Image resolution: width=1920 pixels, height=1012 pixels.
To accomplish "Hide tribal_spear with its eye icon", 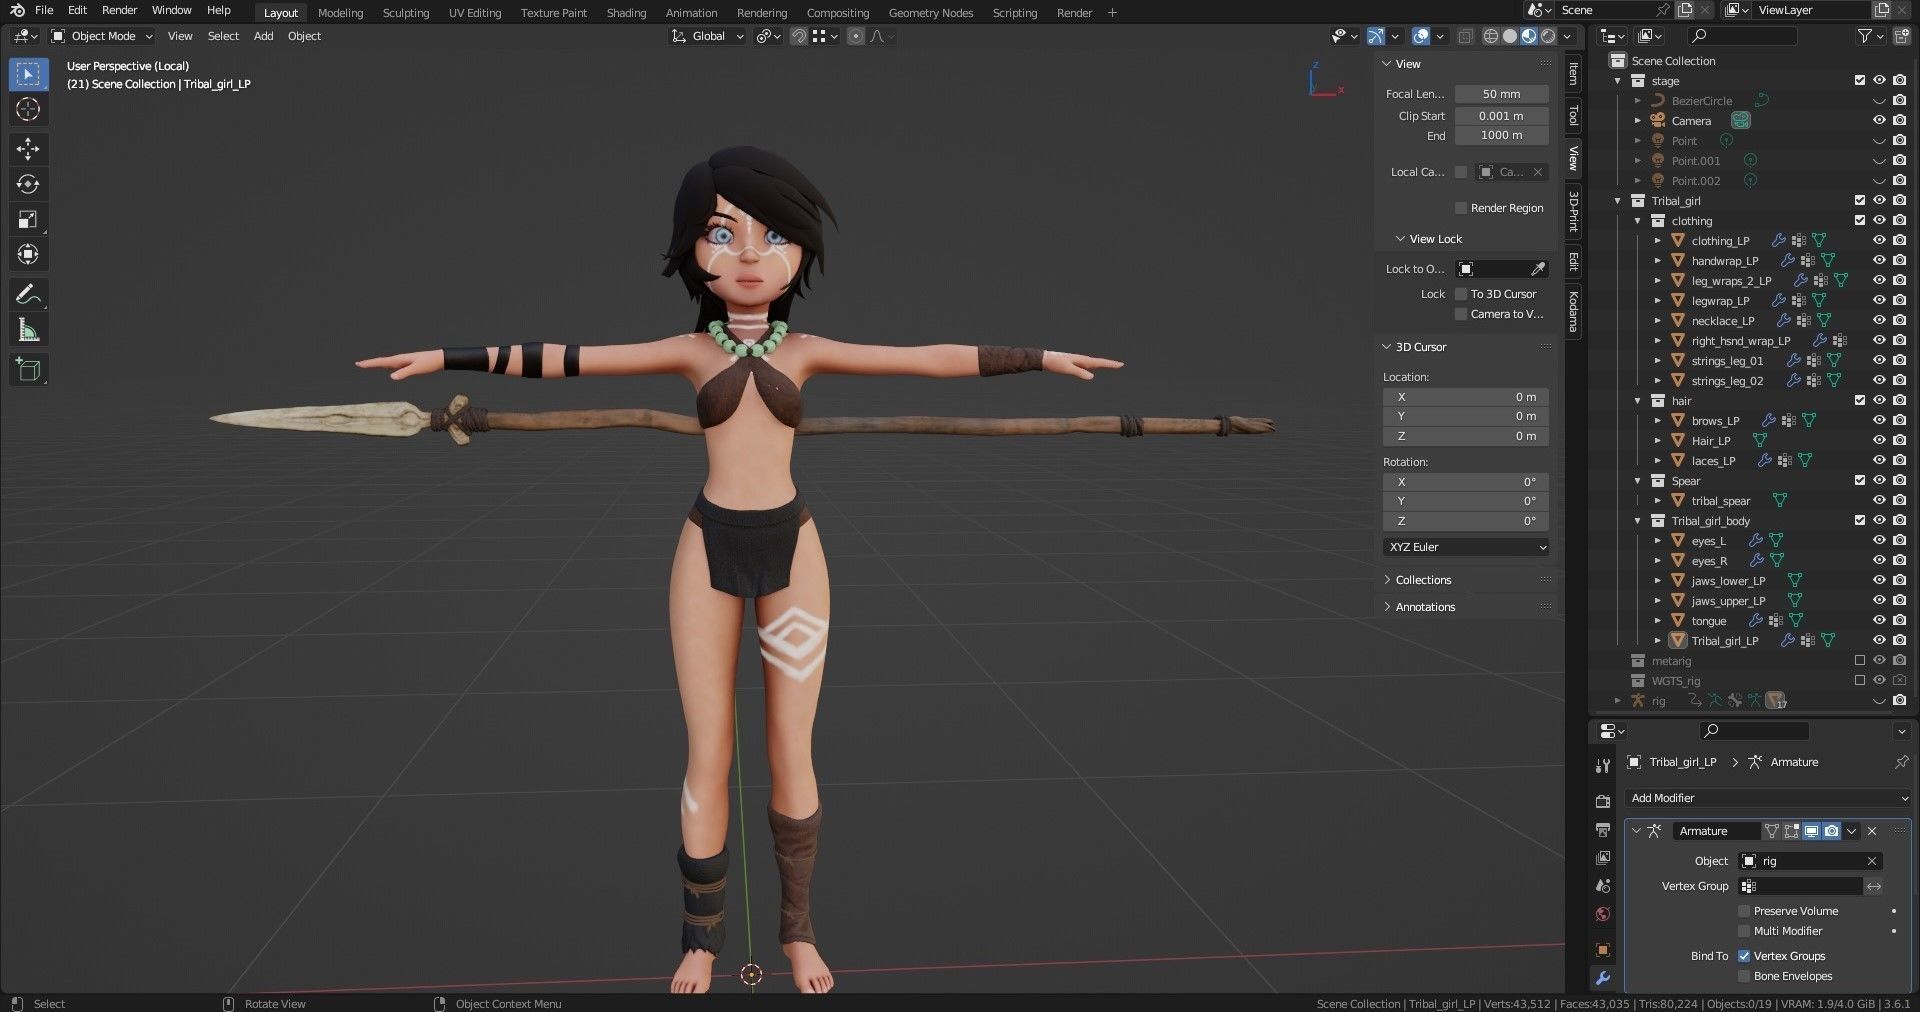I will coord(1879,500).
